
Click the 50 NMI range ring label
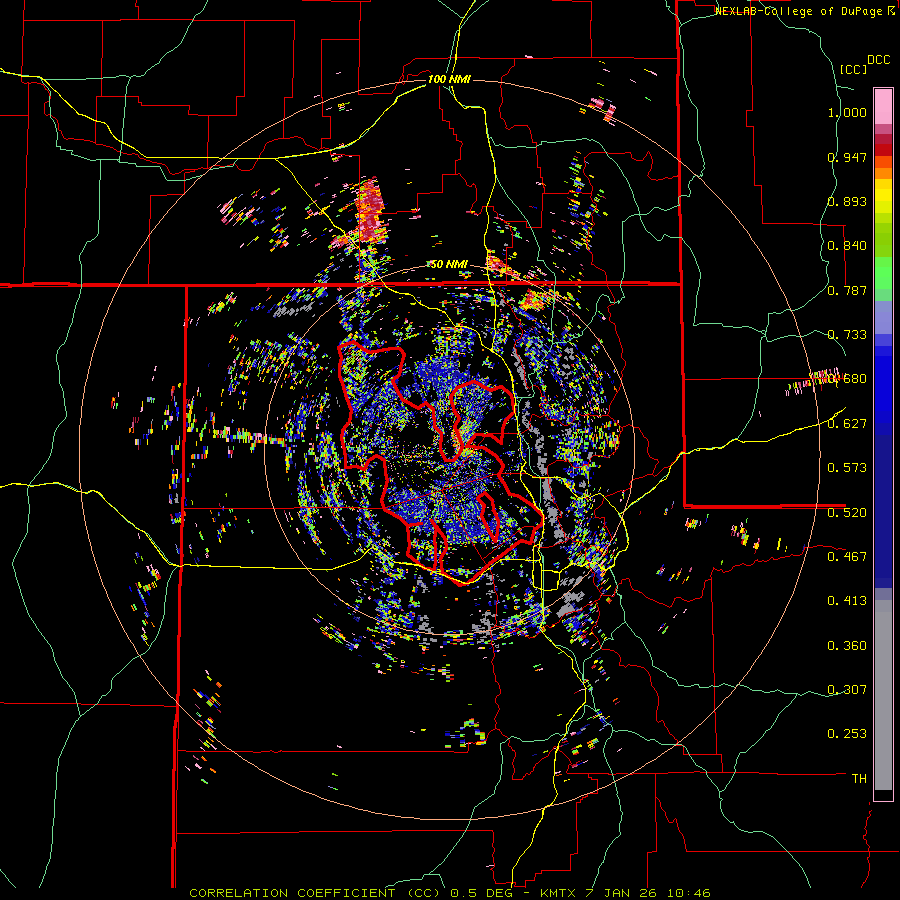pos(449,265)
